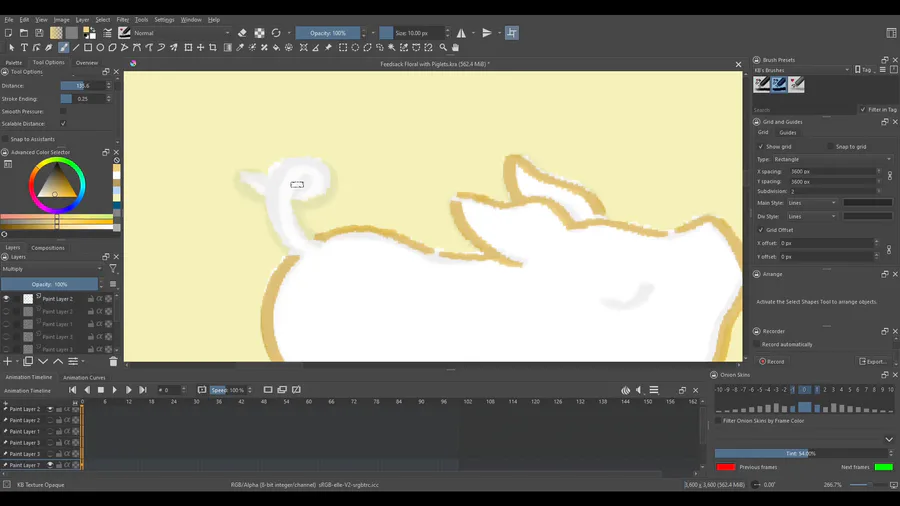Check Snap to Assistants
The width and height of the screenshot is (900, 506).
pyautogui.click(x=6, y=139)
